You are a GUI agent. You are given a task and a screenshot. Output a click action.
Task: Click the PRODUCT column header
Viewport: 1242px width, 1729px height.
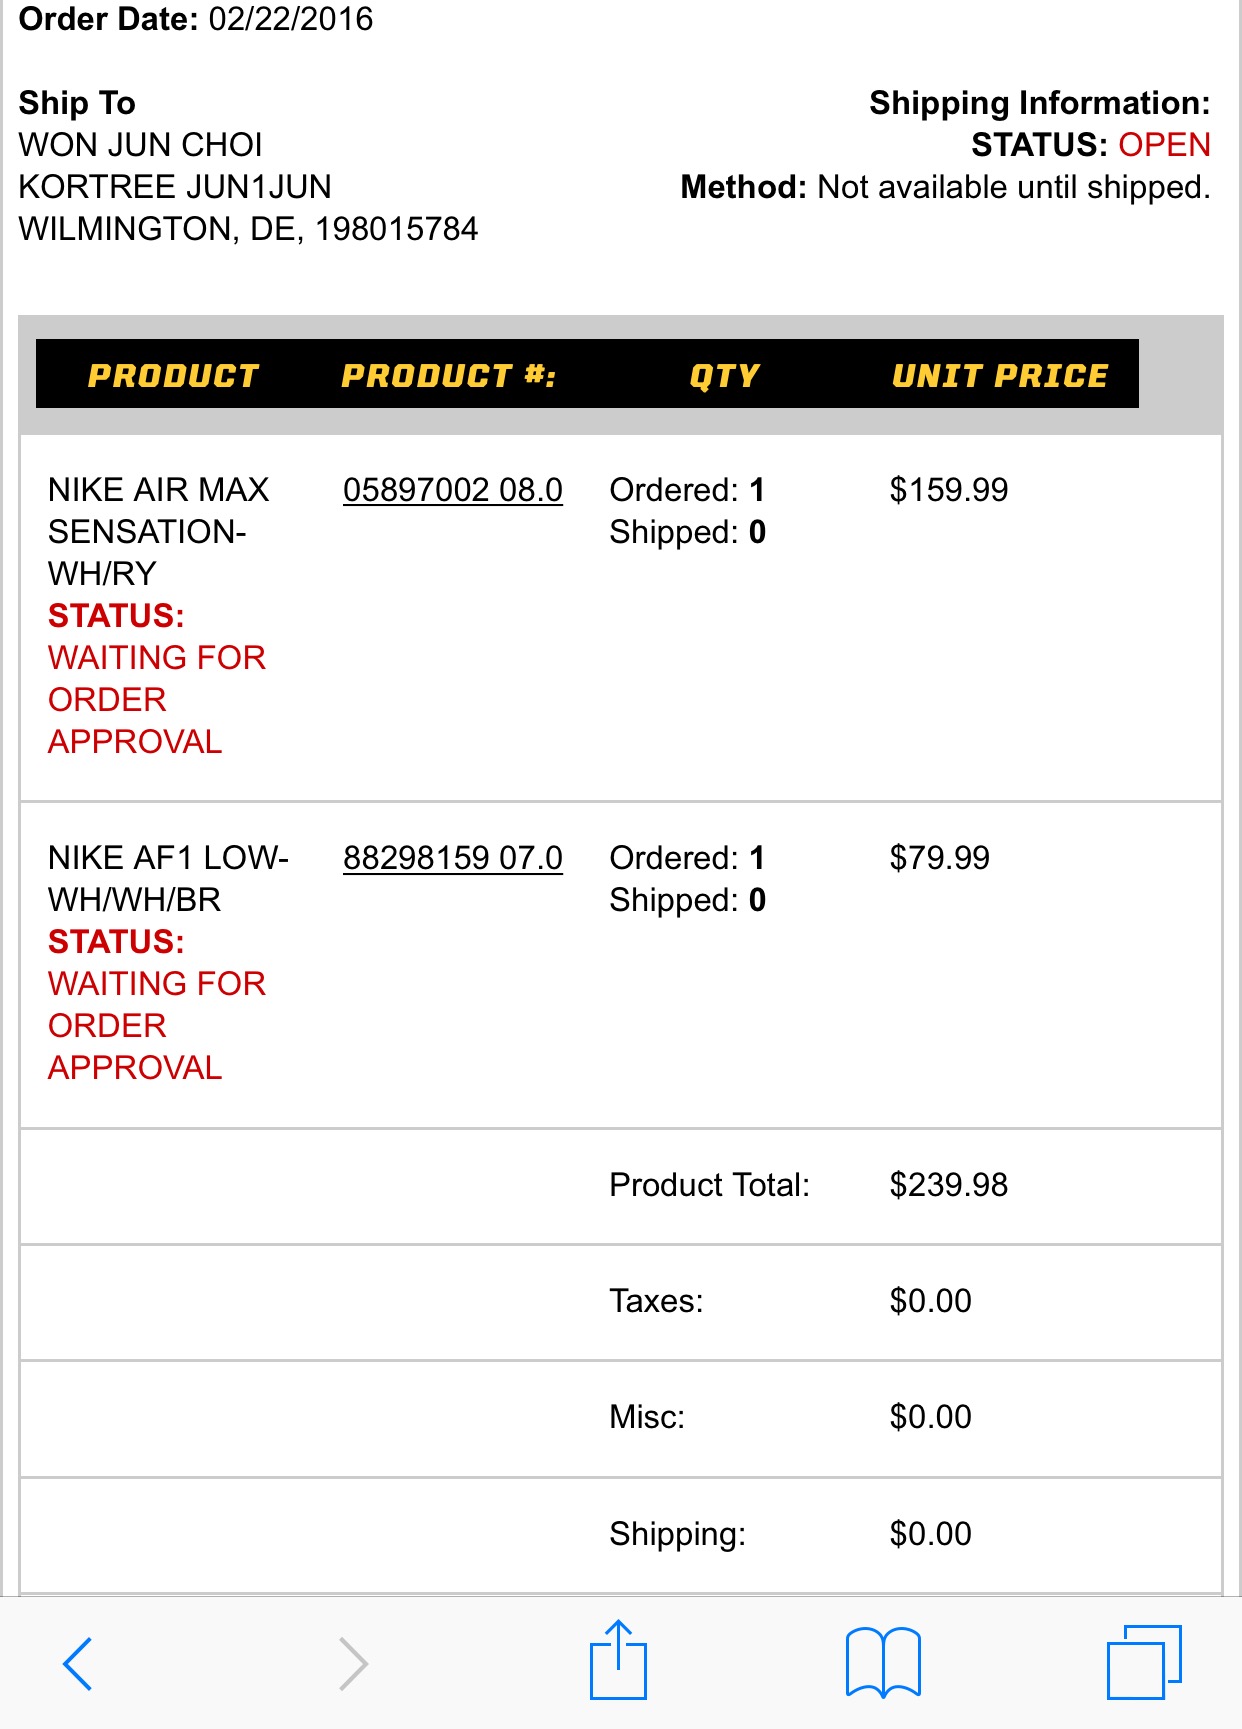[174, 375]
